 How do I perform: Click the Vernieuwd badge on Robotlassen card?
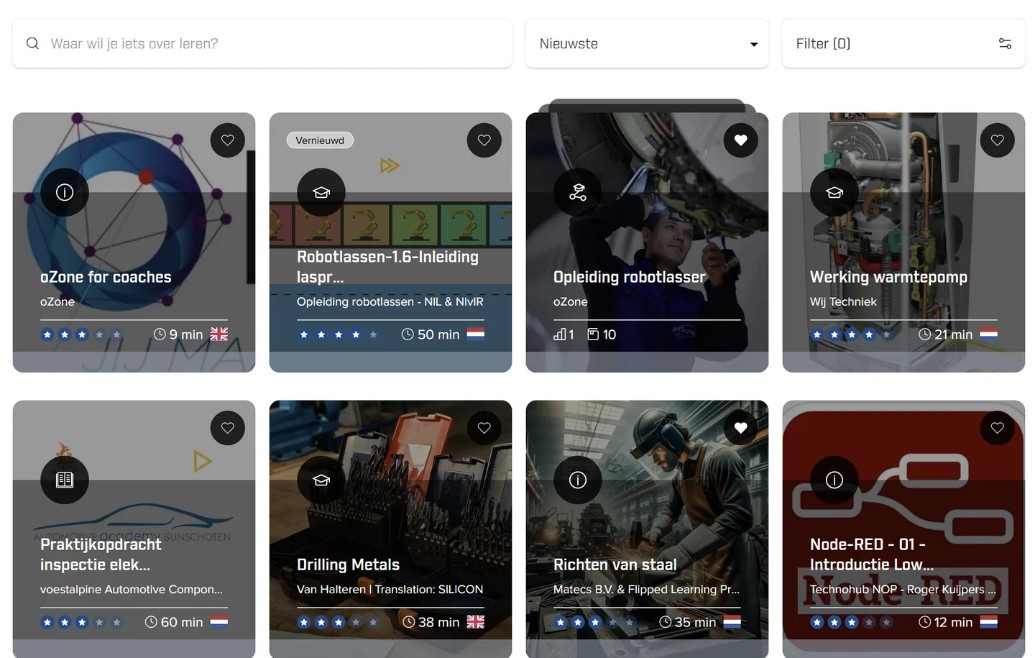[320, 141]
